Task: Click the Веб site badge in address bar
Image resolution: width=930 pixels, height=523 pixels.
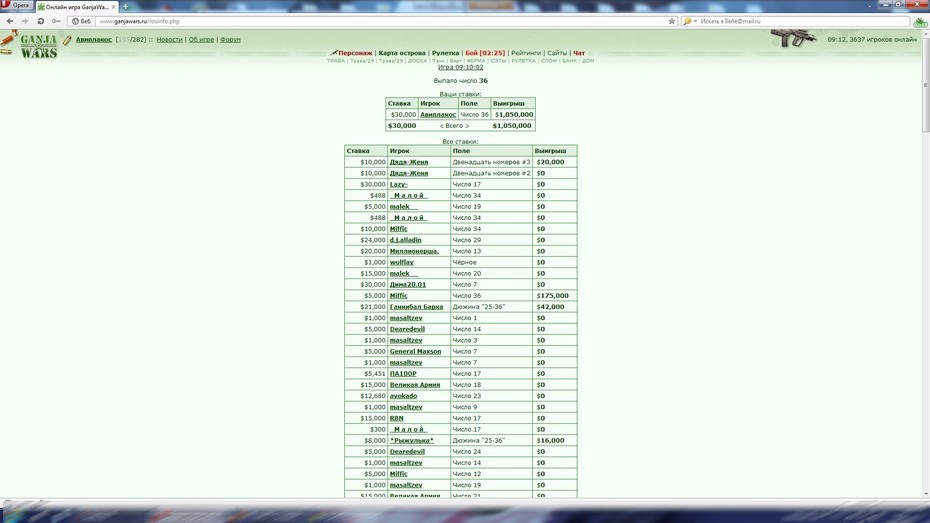Action: click(x=81, y=21)
